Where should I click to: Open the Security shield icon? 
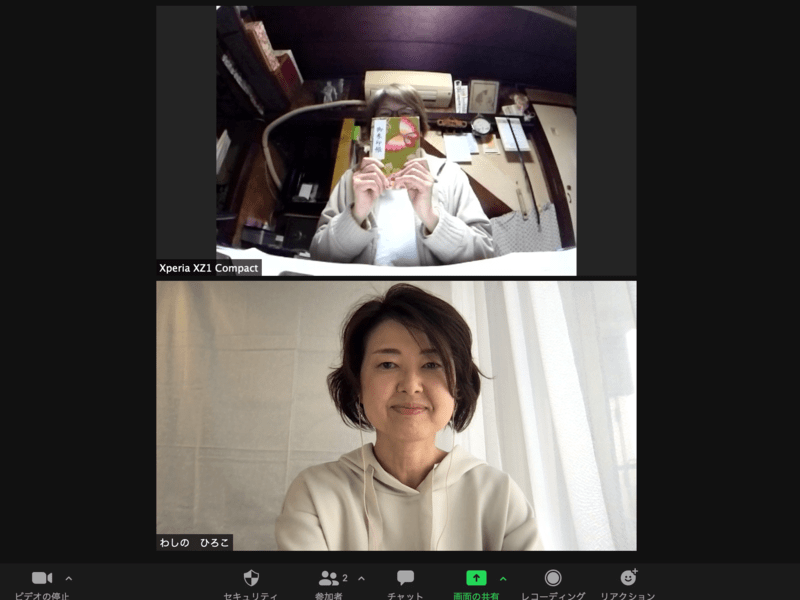point(251,578)
